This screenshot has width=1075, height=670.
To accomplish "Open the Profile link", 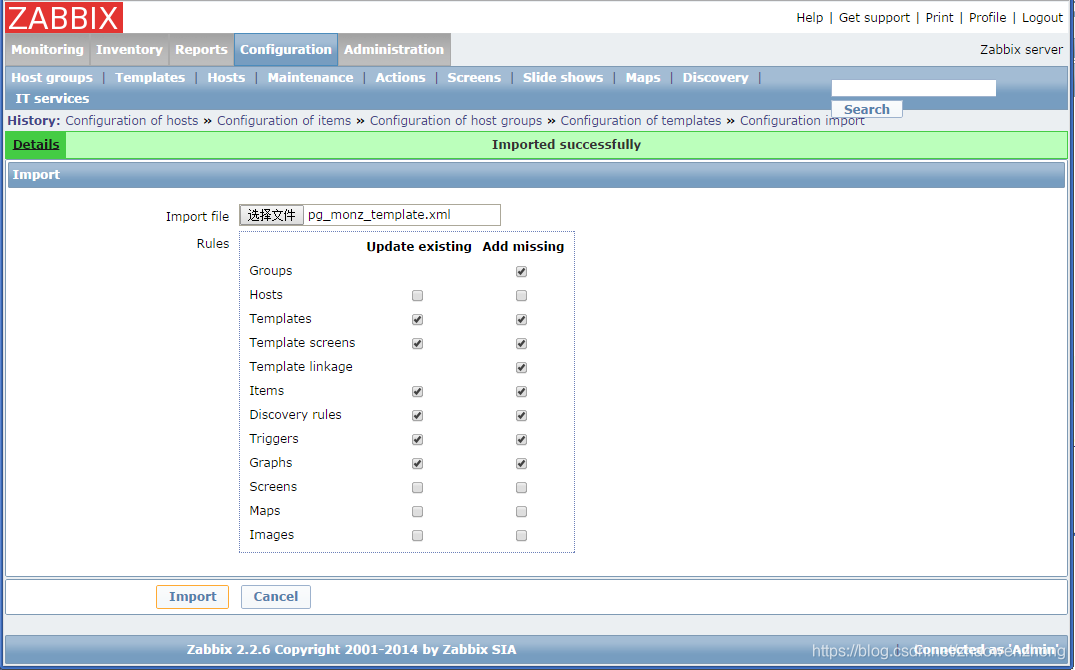I will coord(987,18).
